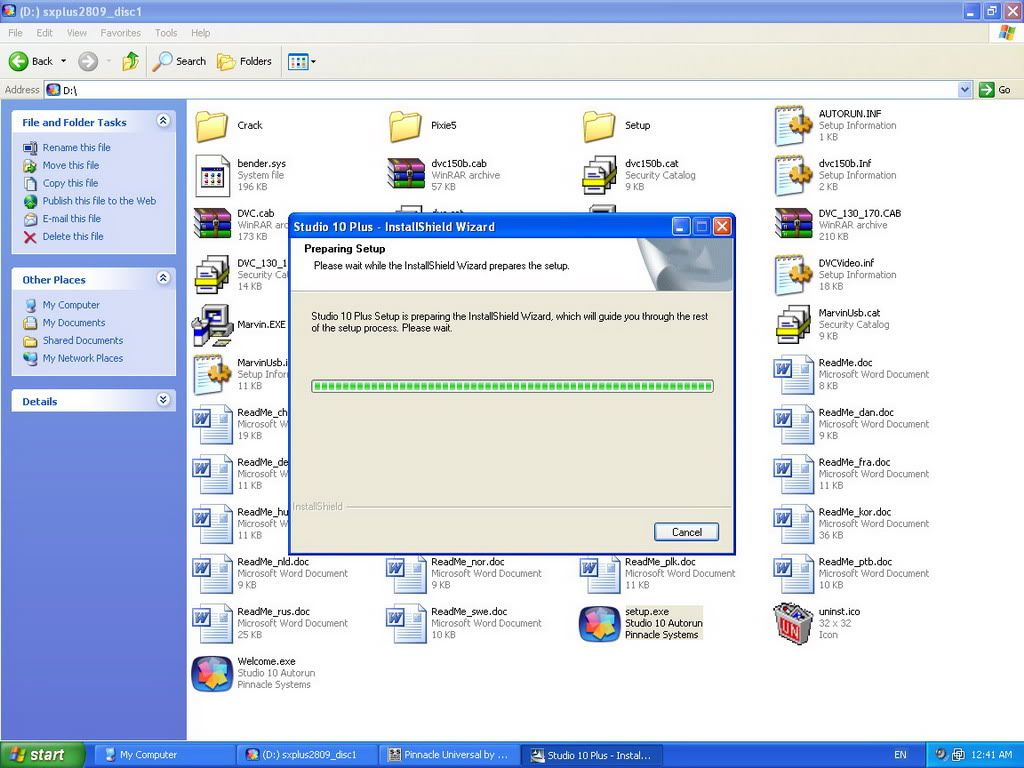Open the File menu
The image size is (1024, 768).
(x=15, y=33)
